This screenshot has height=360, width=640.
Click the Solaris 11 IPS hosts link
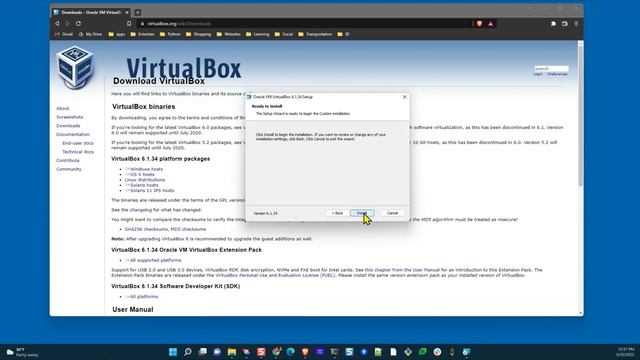[149, 190]
